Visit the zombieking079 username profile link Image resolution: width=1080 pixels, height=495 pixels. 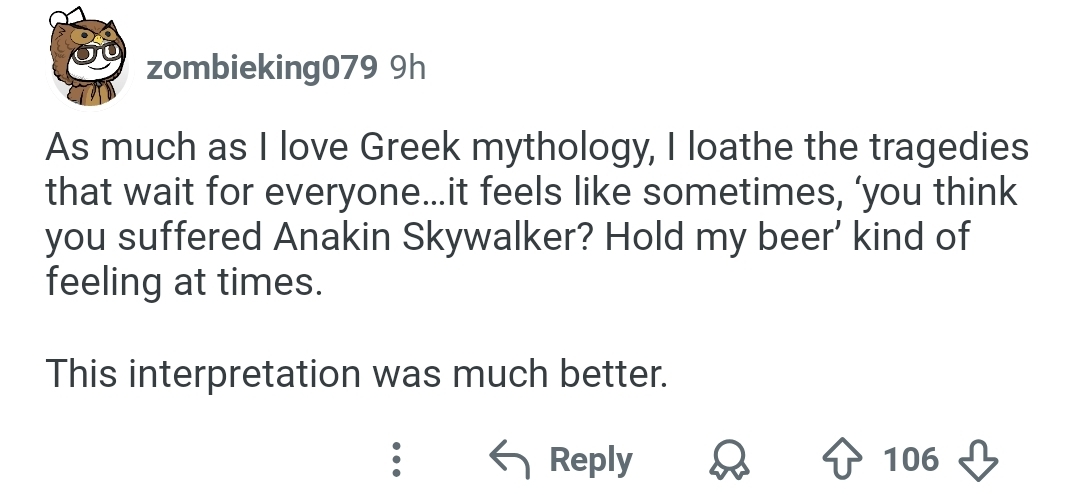coord(262,67)
